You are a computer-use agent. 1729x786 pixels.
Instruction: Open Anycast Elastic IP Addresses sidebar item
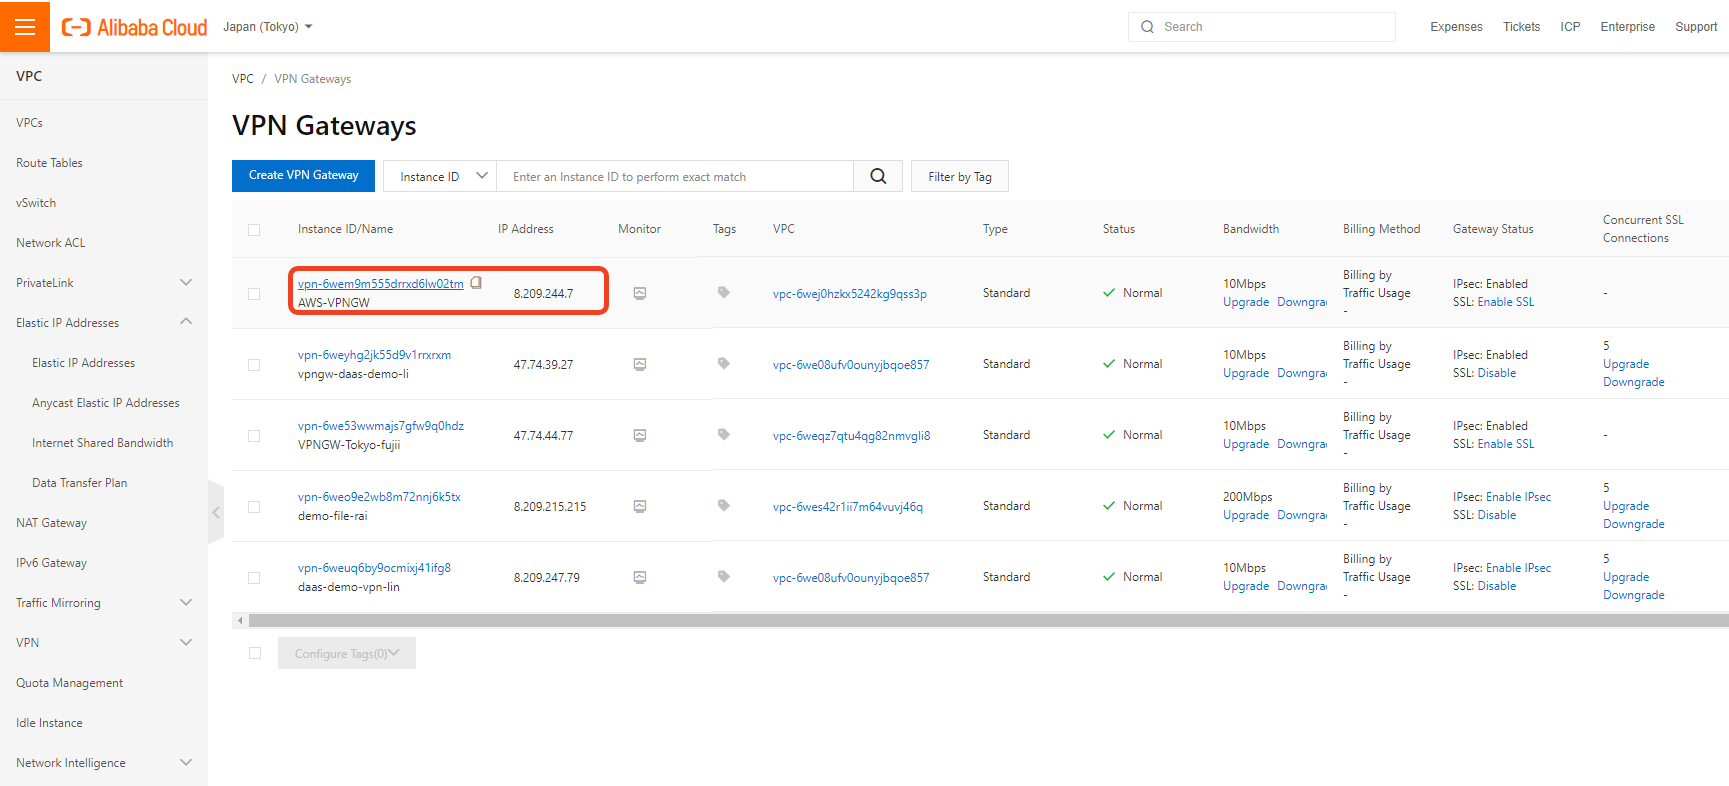pos(106,403)
